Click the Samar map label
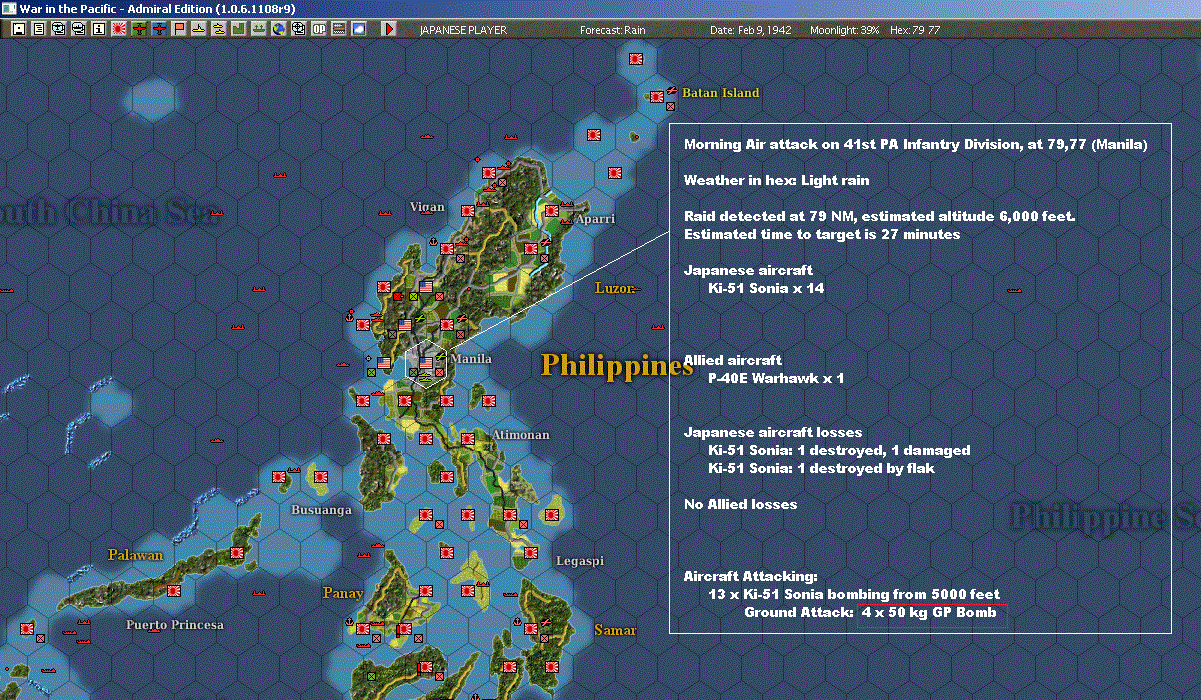1201x700 pixels. pos(615,630)
